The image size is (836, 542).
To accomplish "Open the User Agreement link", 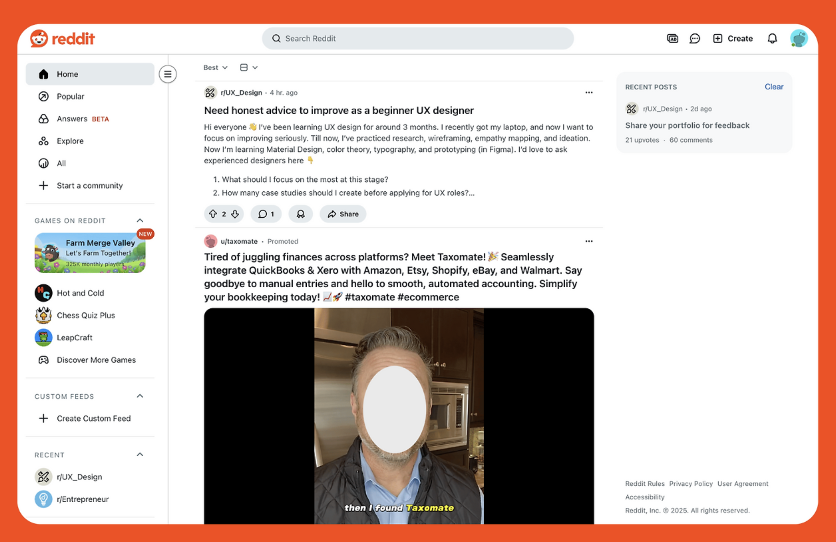I will 743,484.
